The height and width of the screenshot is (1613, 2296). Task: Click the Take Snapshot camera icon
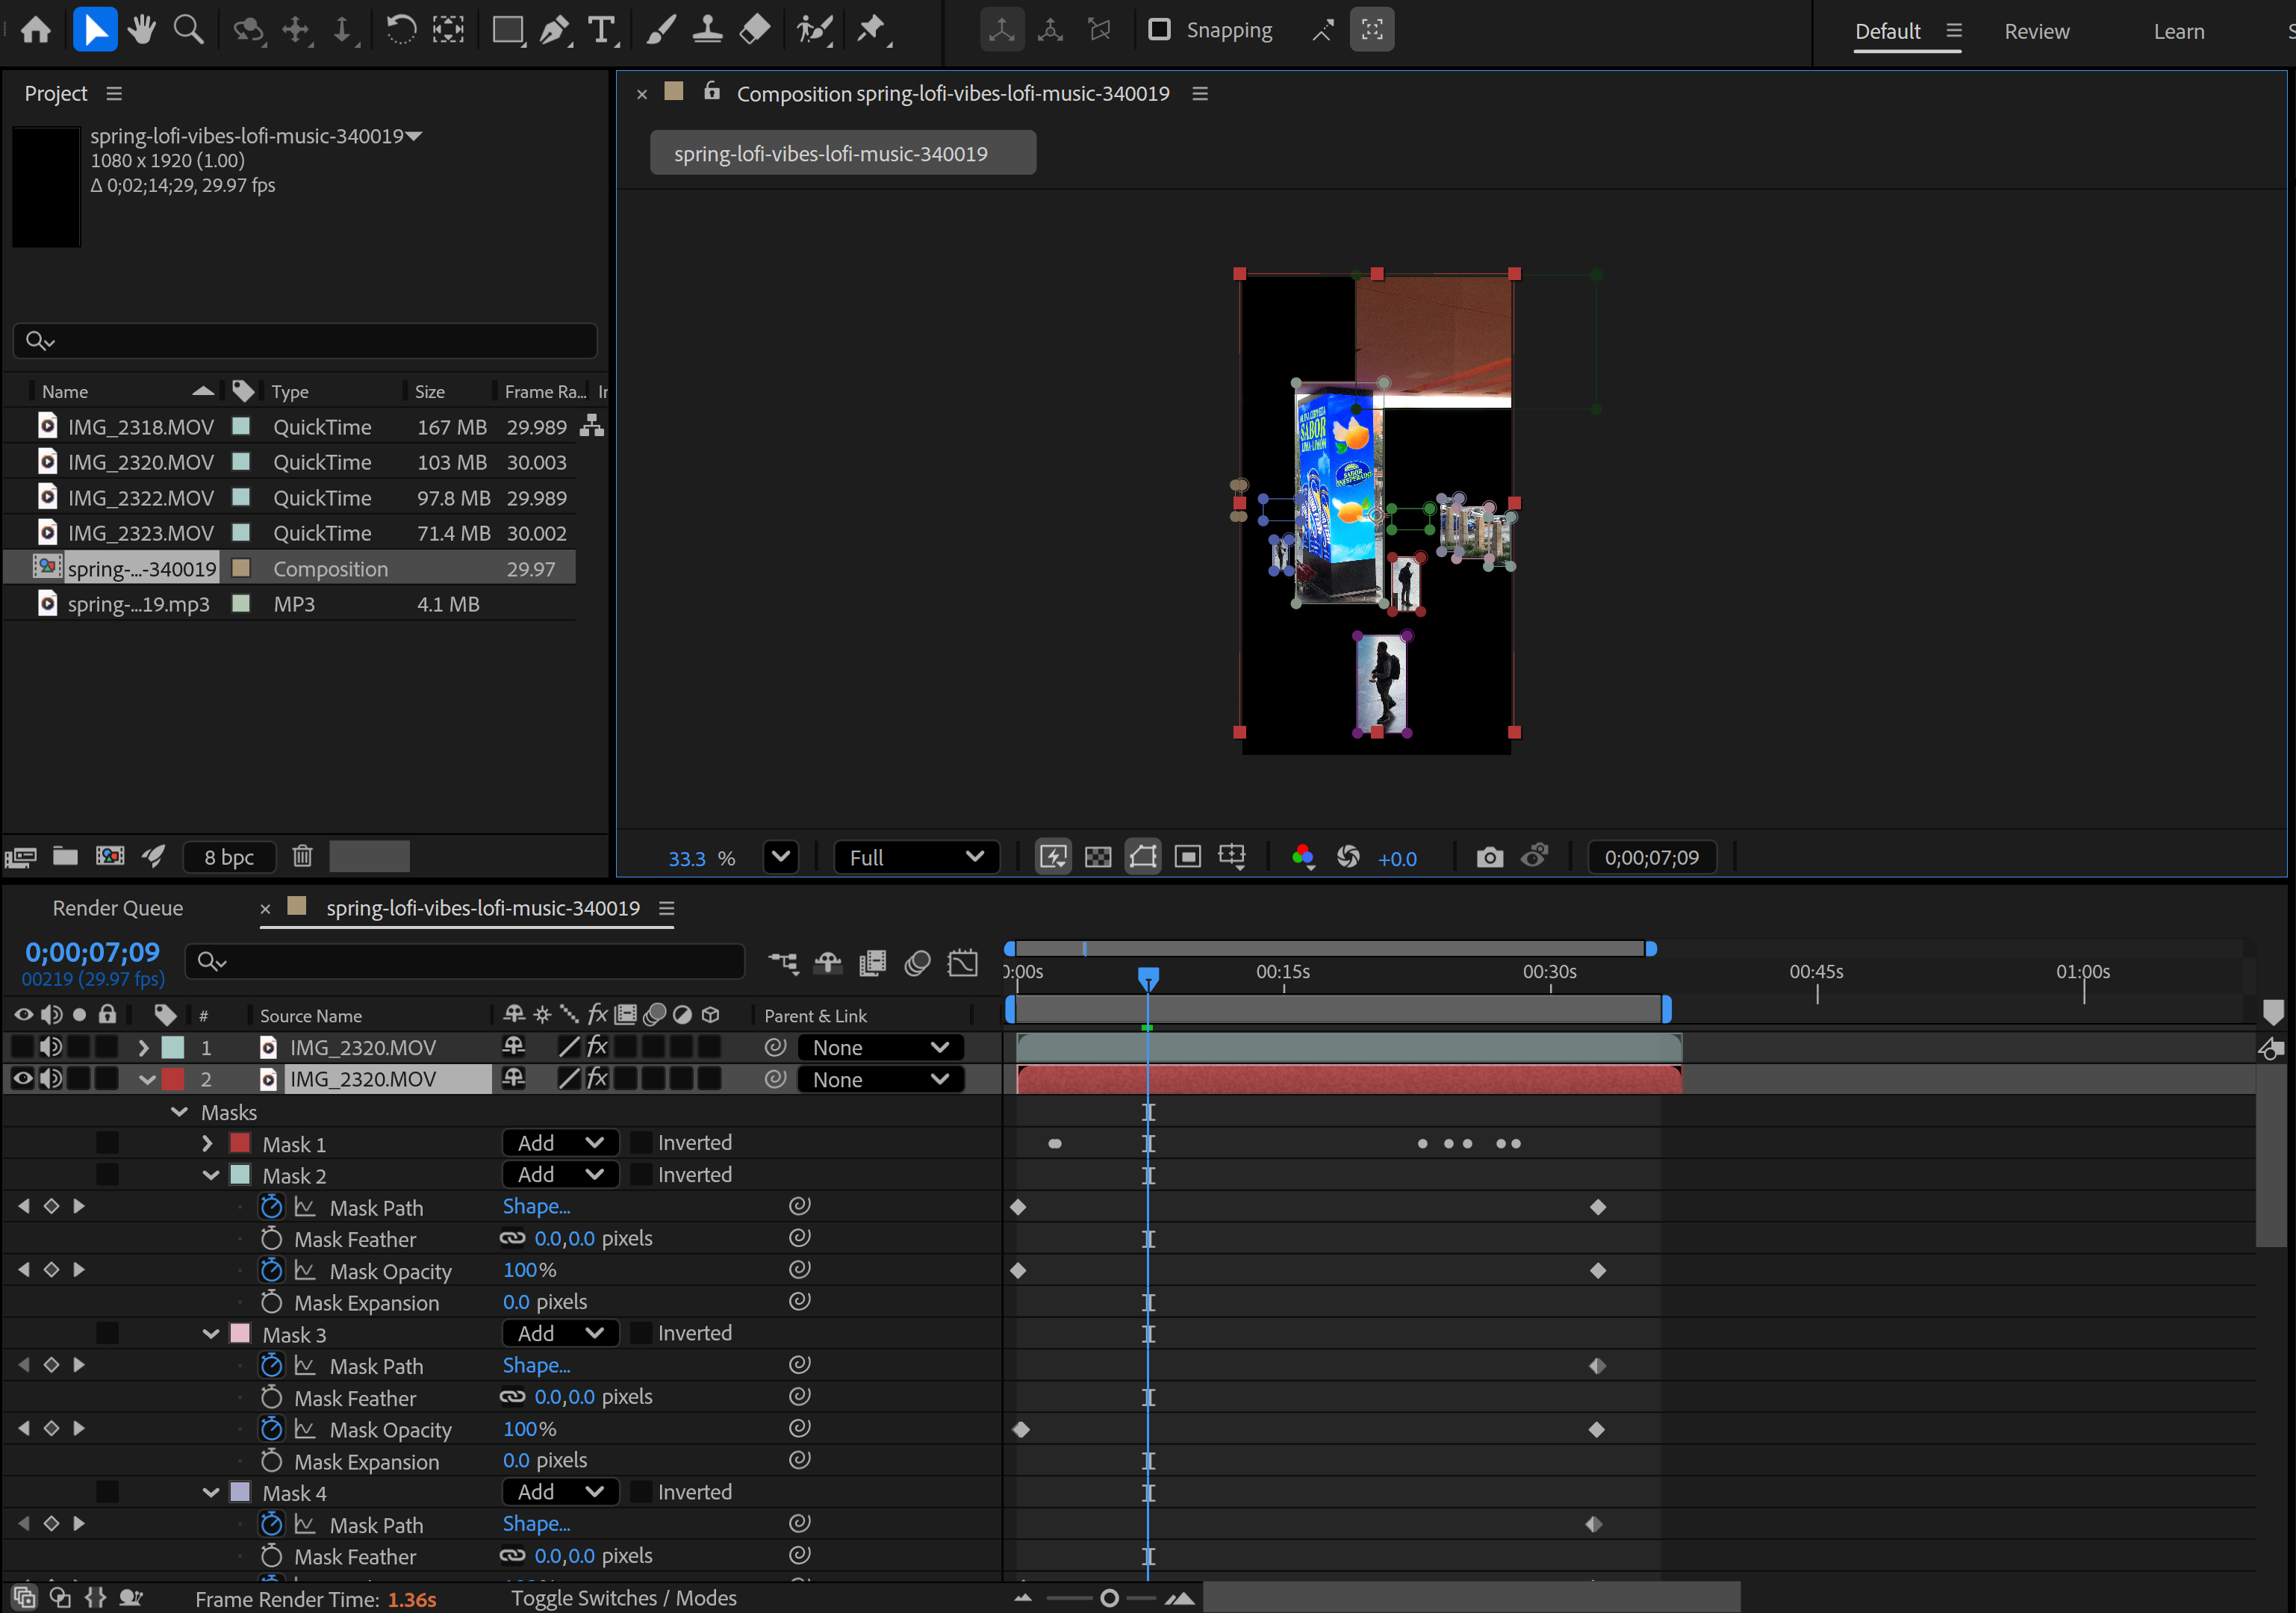[x=1489, y=857]
